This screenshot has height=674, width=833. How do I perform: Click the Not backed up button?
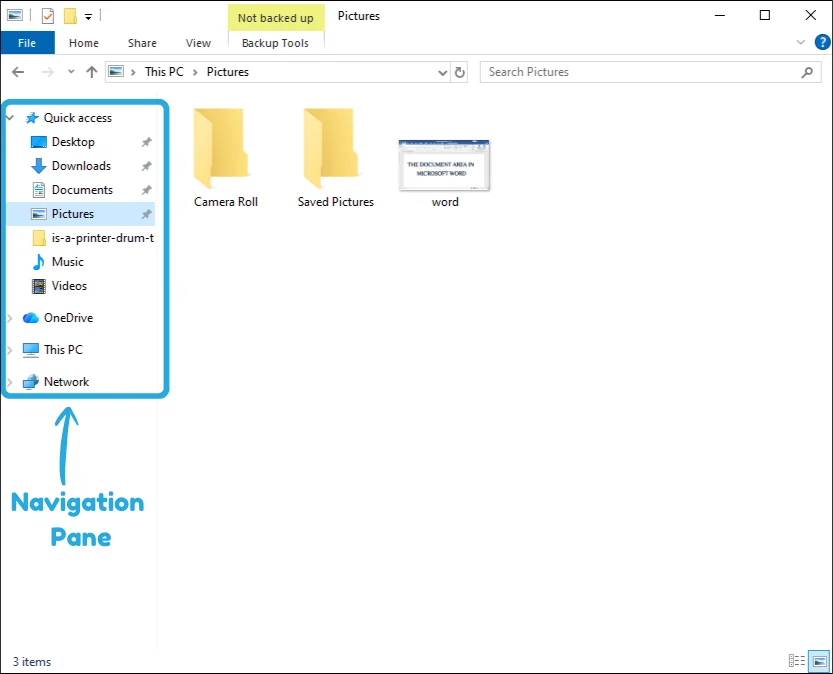click(x=276, y=17)
